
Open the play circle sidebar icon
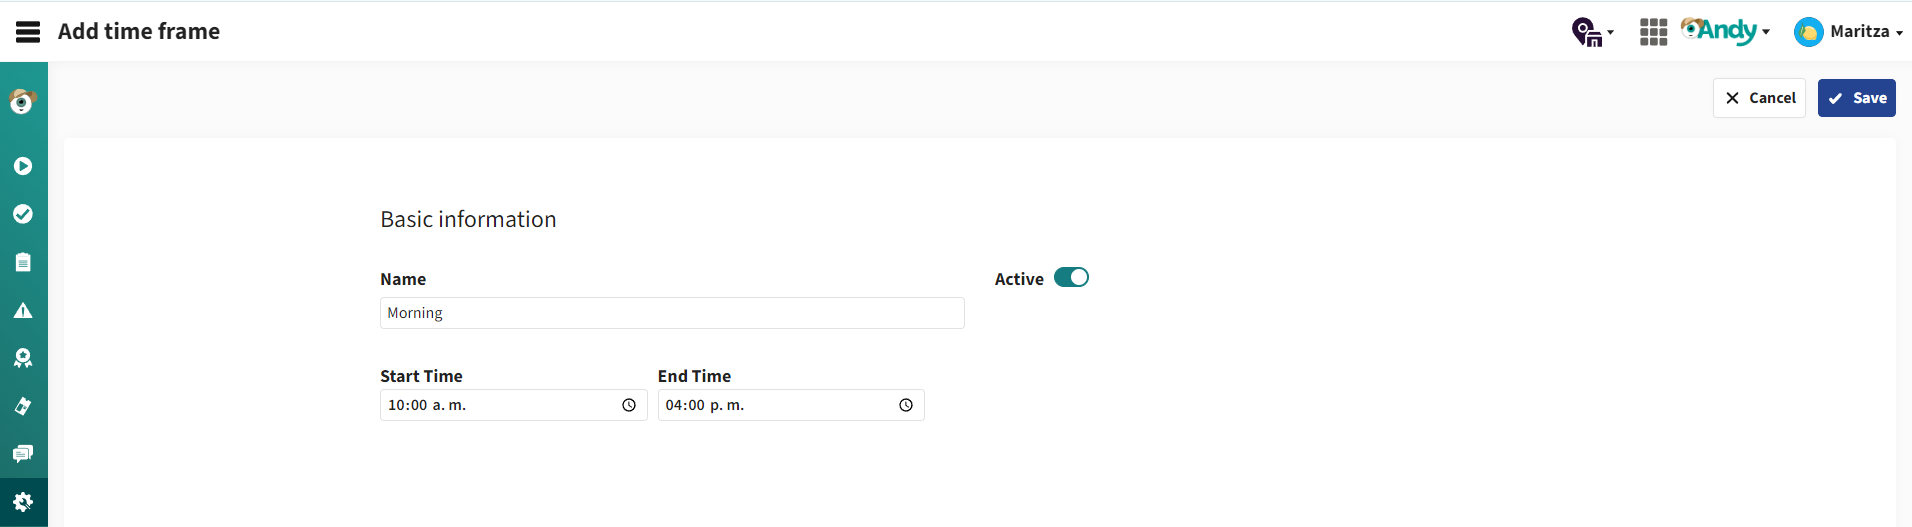23,166
